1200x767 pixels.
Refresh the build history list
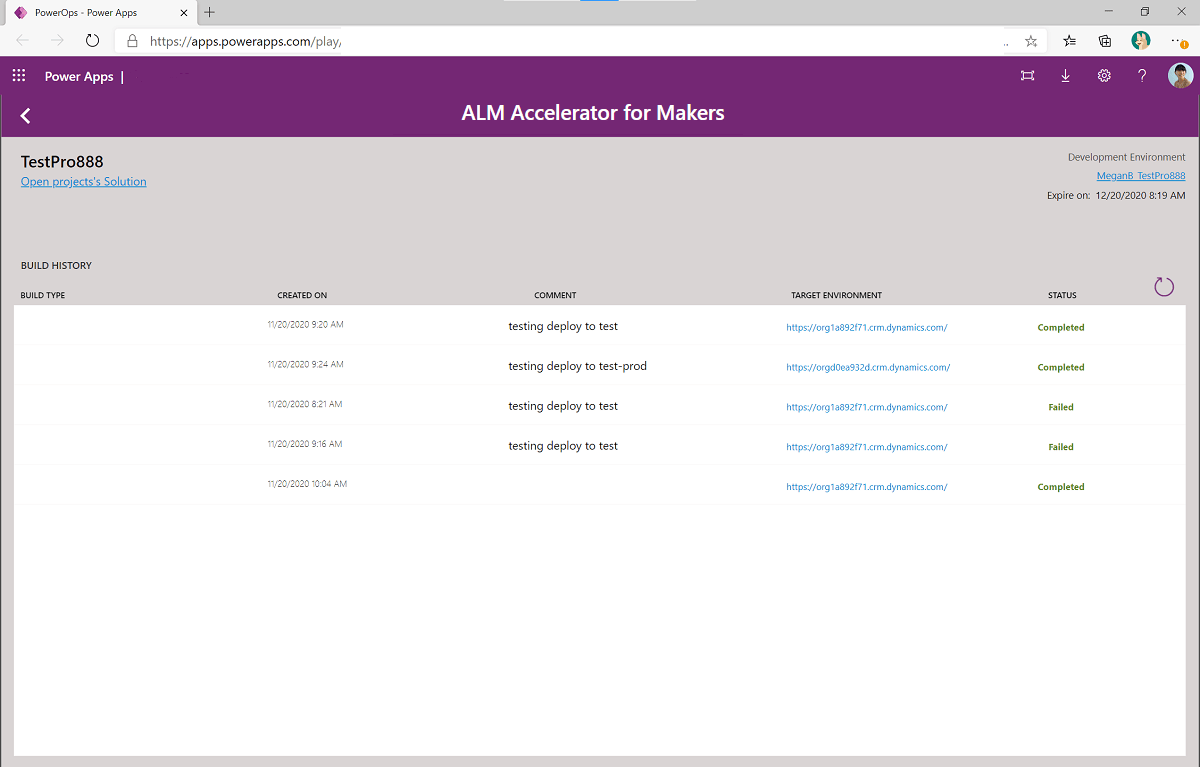click(1163, 286)
